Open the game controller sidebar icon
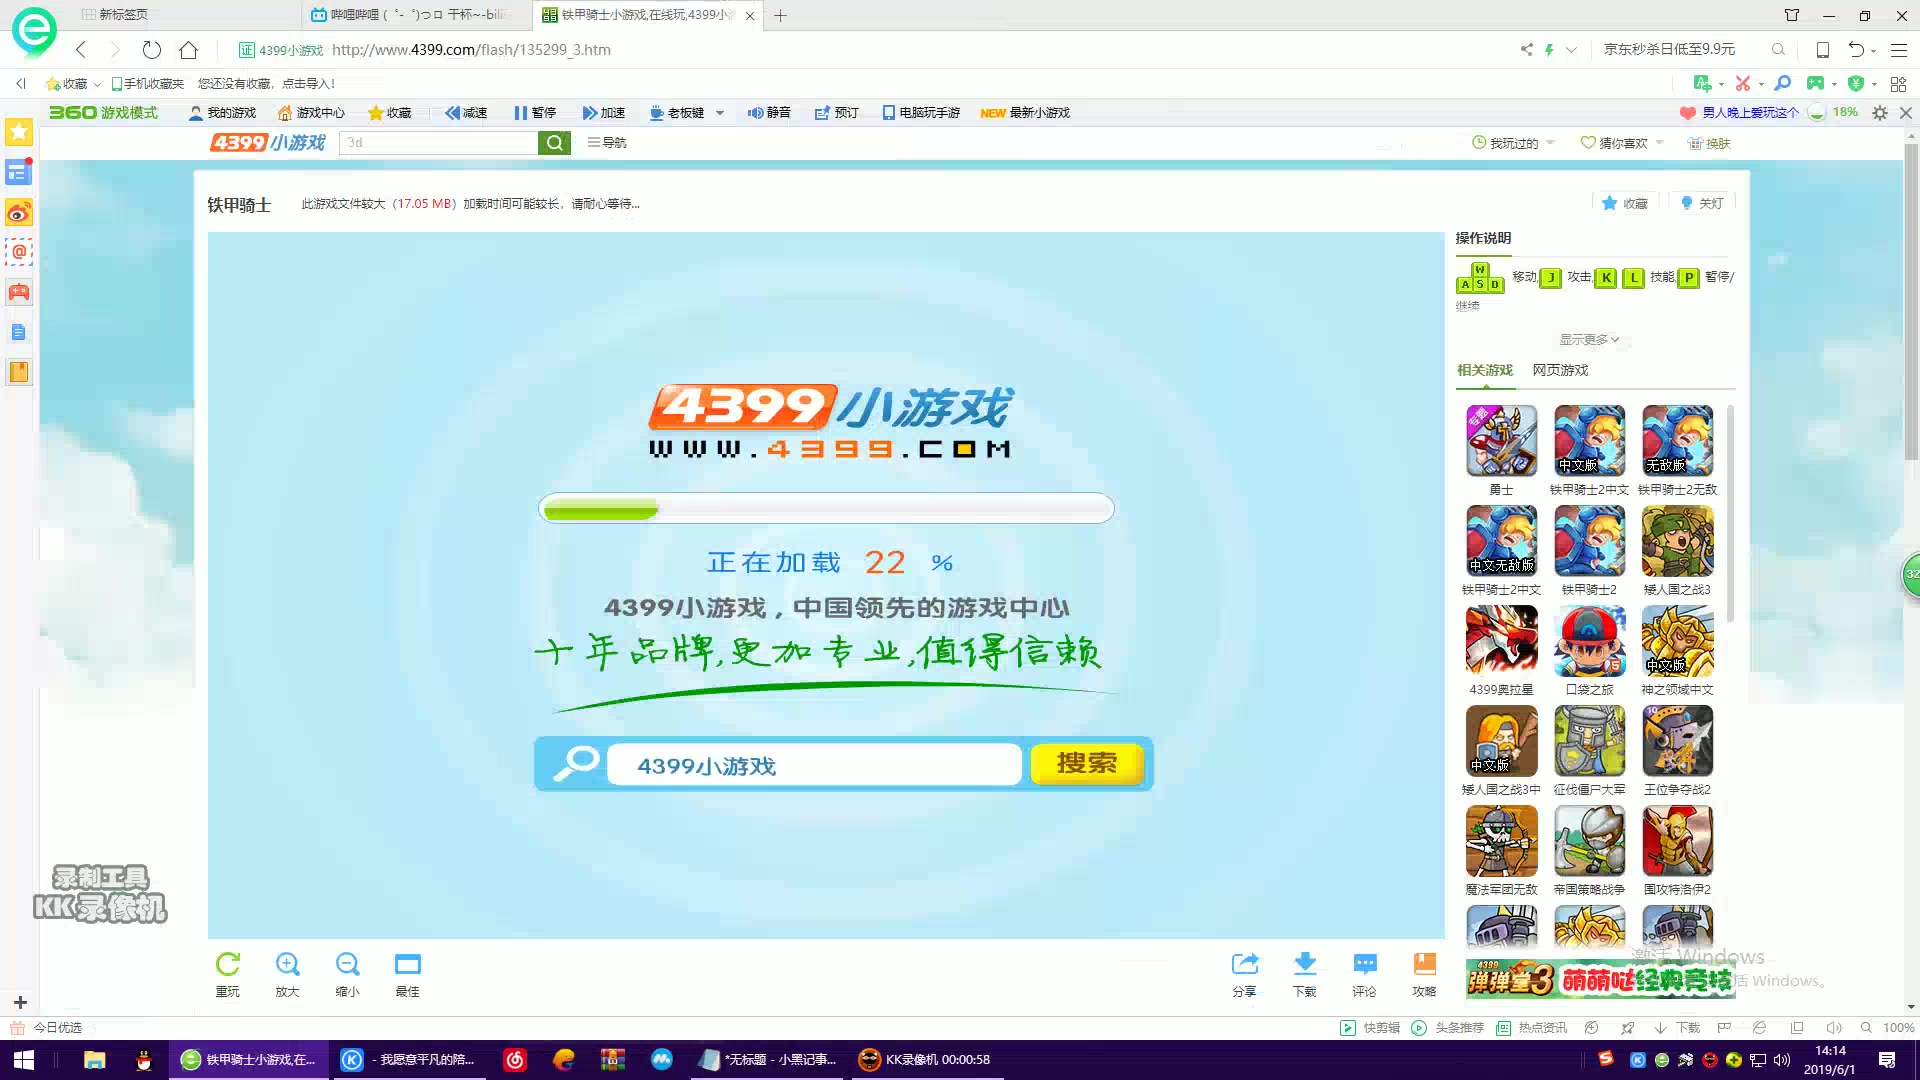1920x1080 pixels. coord(19,293)
